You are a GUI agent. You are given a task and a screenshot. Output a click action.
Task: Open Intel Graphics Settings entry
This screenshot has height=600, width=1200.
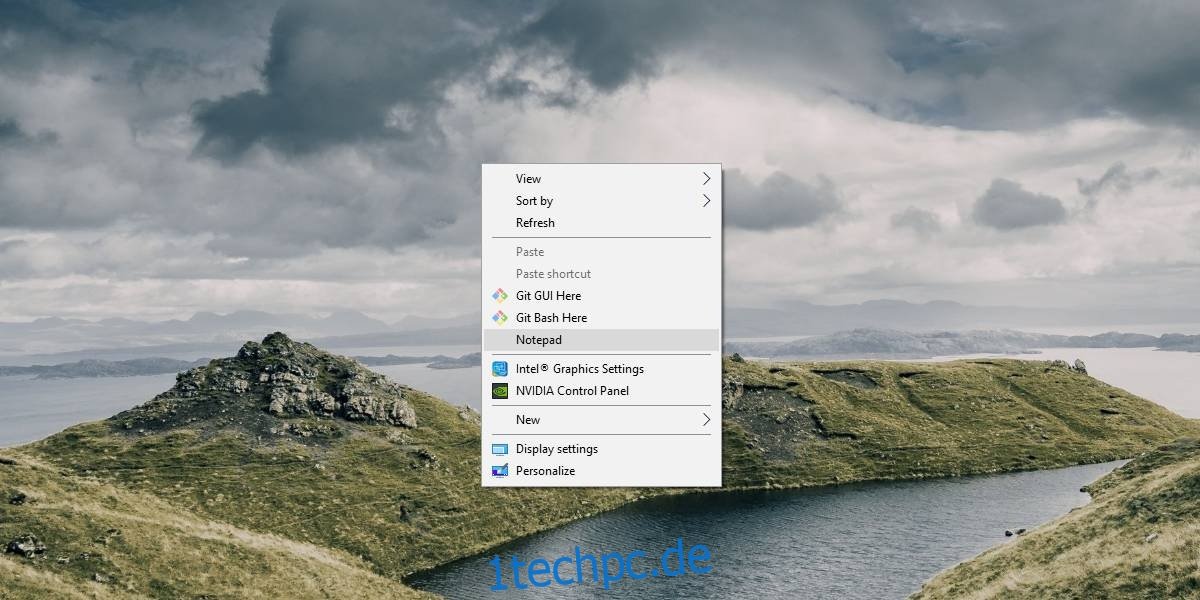(601, 369)
